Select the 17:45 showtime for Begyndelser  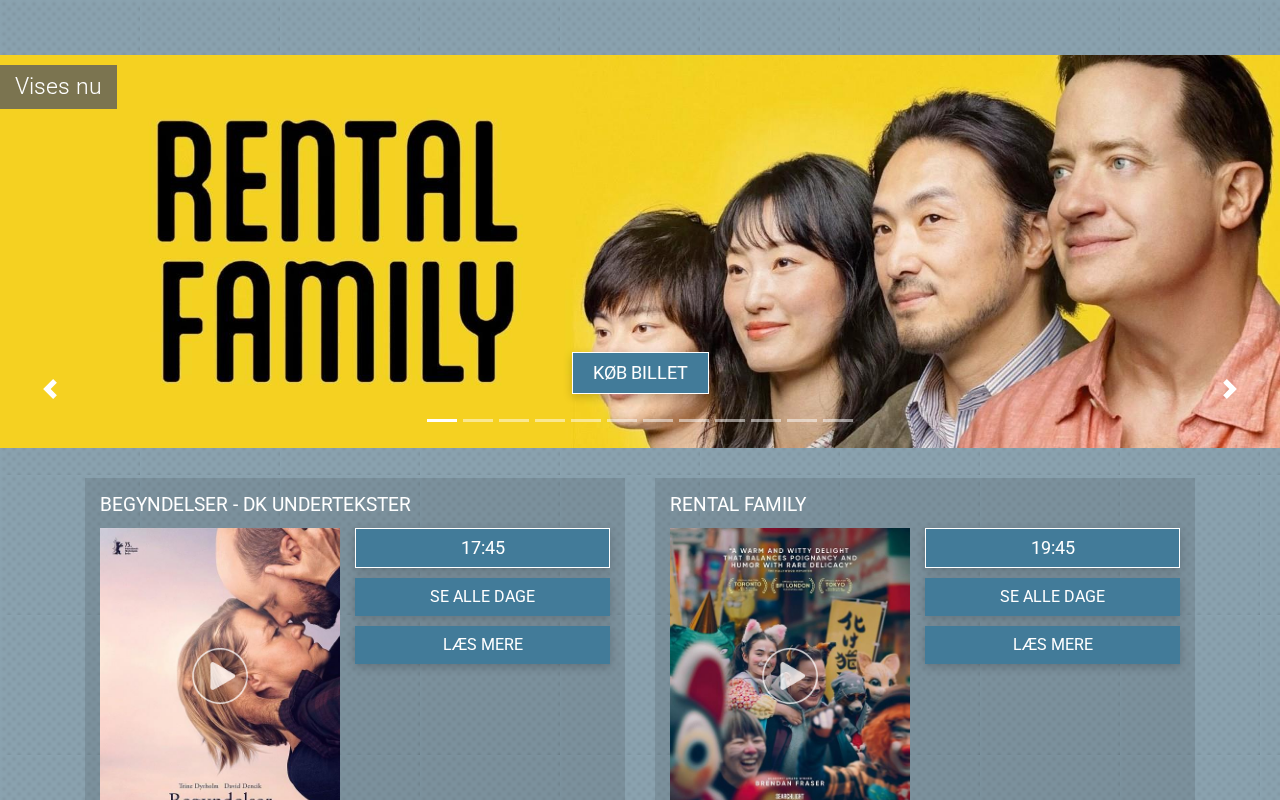[x=482, y=548]
